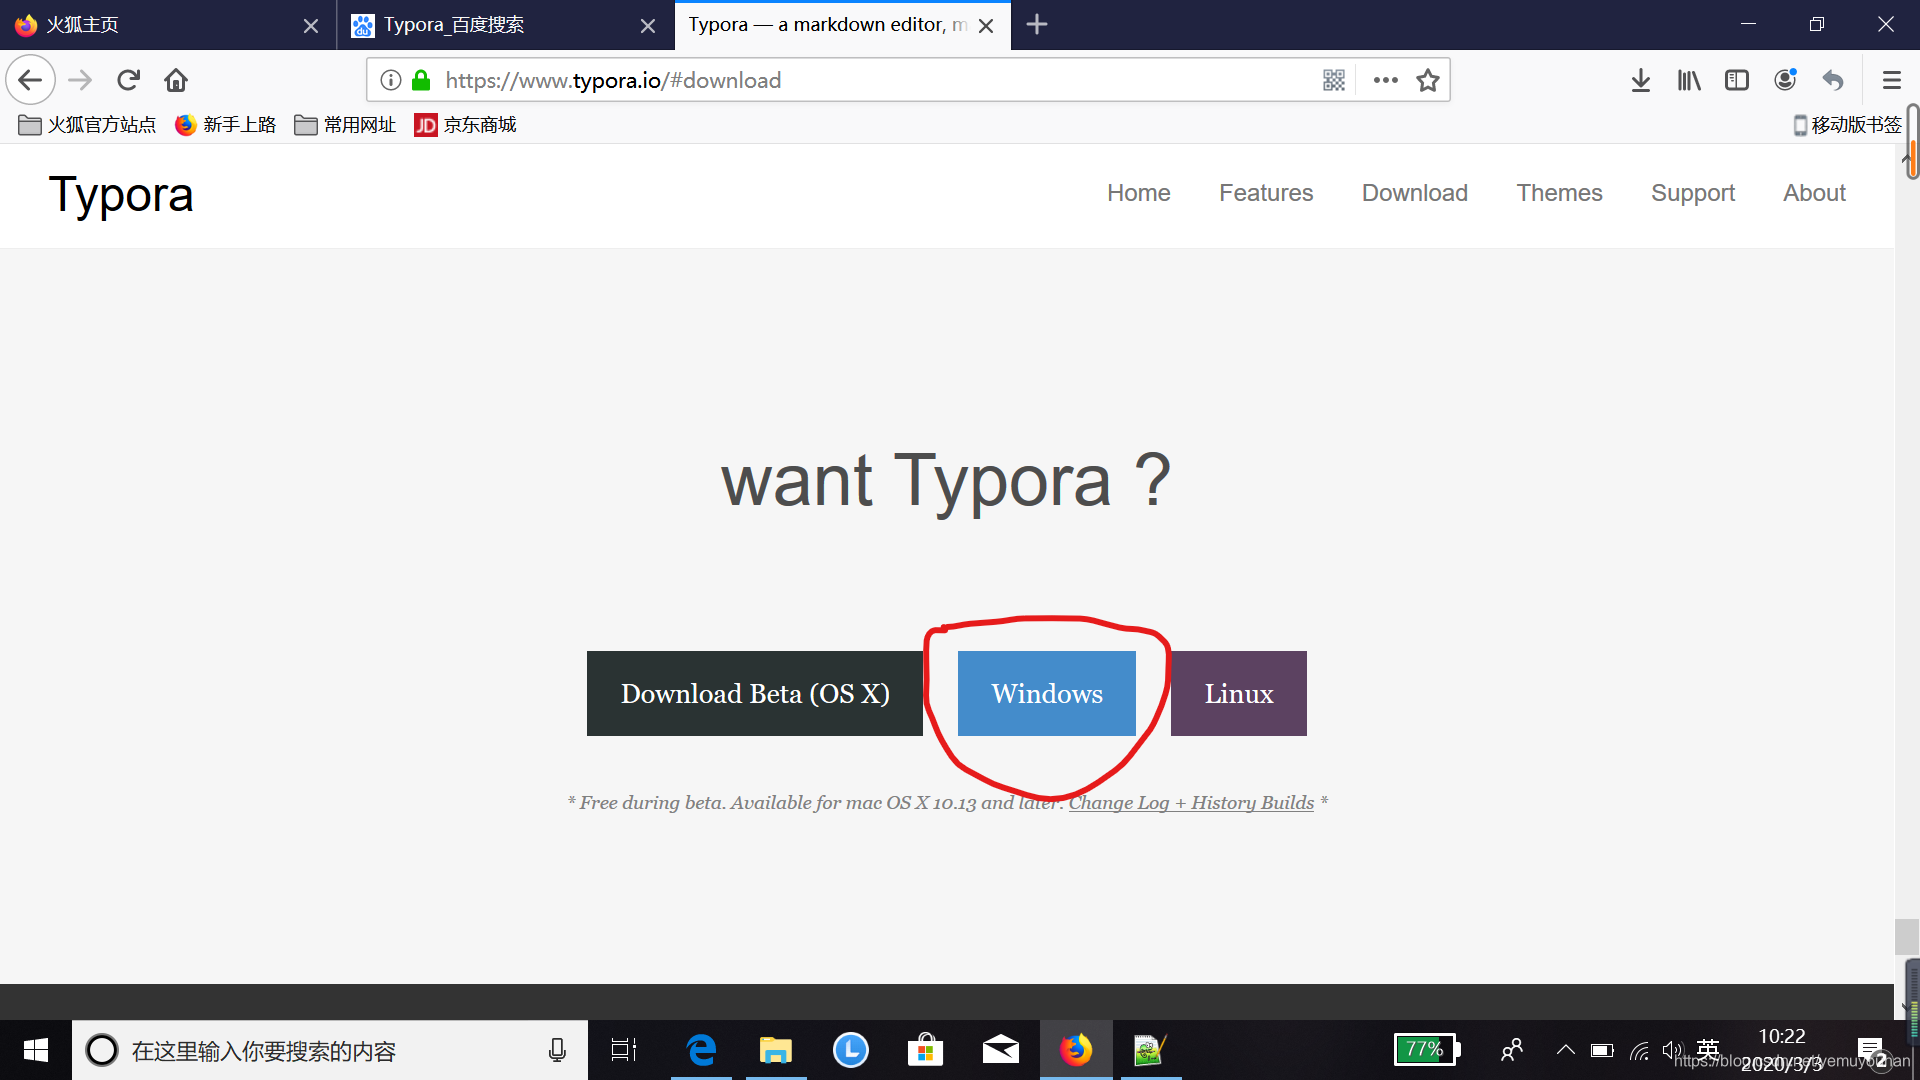
Task: Click the Linux download button
Action: pos(1238,692)
